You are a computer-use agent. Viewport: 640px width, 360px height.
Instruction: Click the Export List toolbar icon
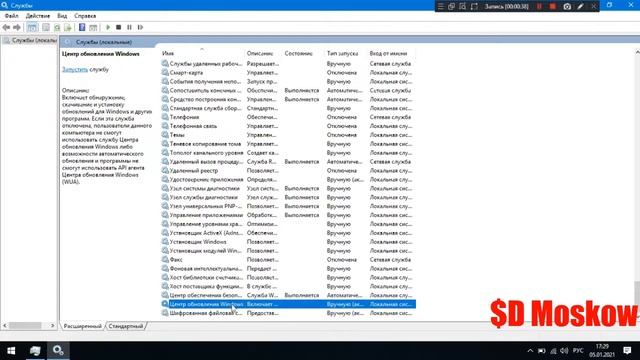pyautogui.click(x=68, y=27)
